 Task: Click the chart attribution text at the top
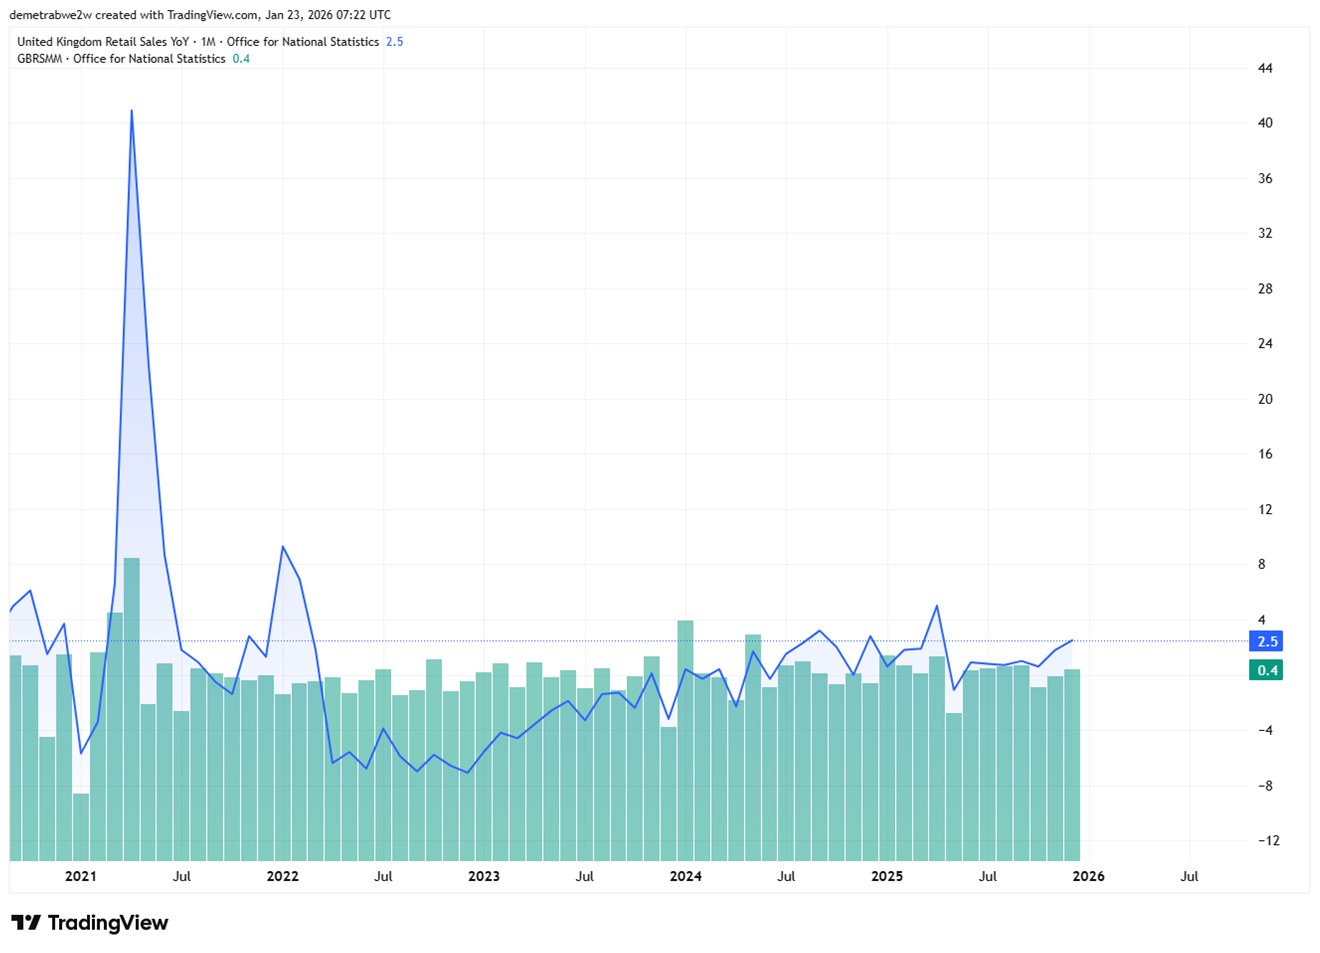coord(200,15)
